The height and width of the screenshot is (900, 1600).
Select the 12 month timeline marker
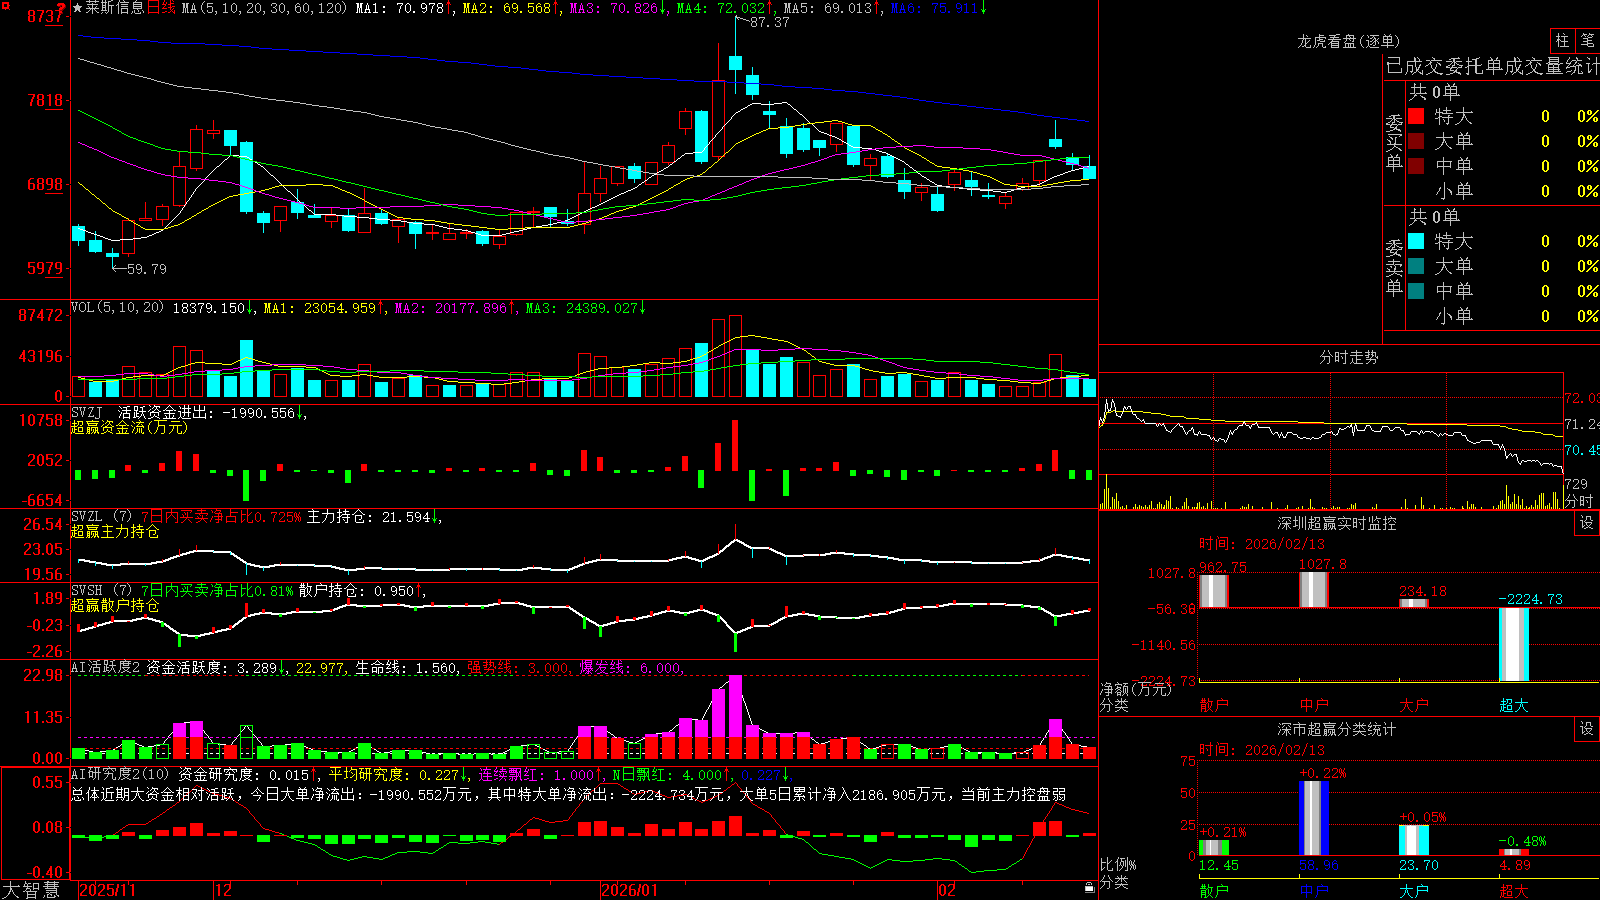[x=224, y=890]
